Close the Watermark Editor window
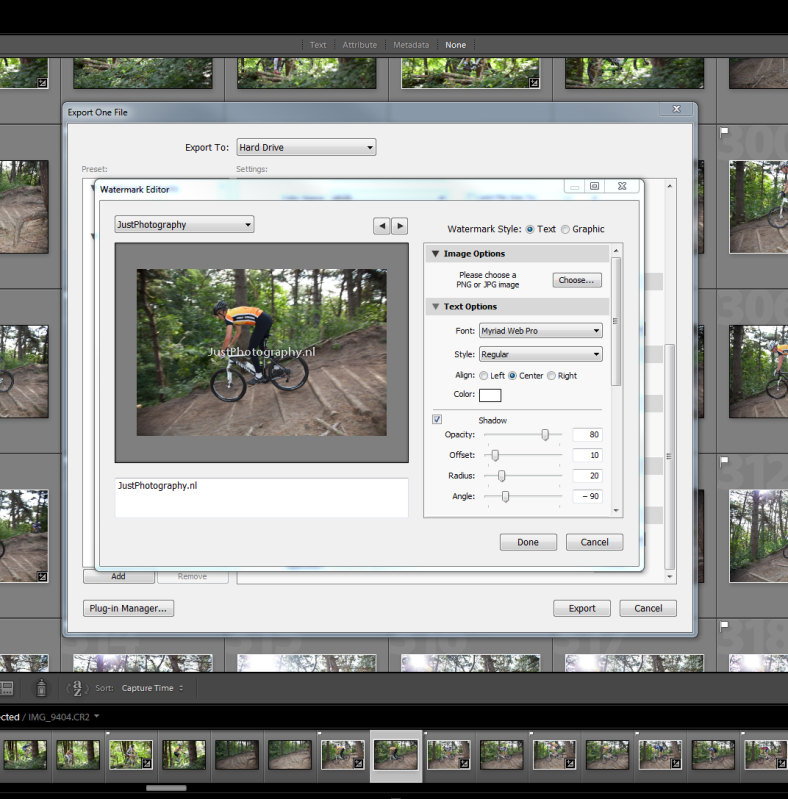 621,186
